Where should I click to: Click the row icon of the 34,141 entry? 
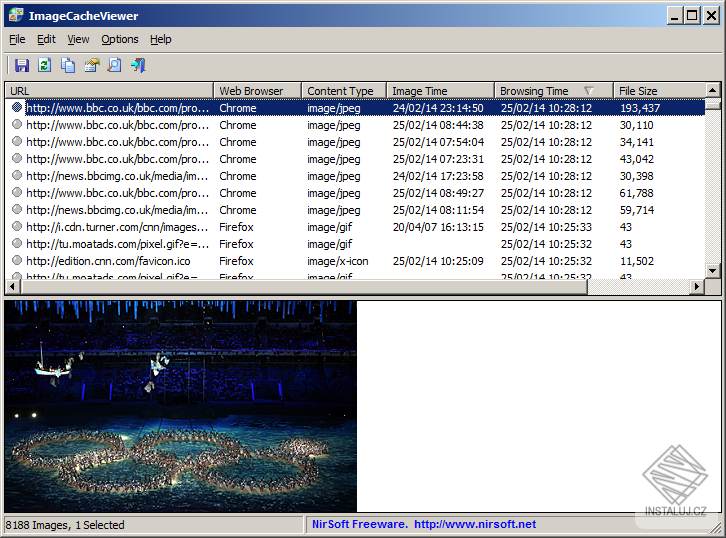pyautogui.click(x=17, y=142)
